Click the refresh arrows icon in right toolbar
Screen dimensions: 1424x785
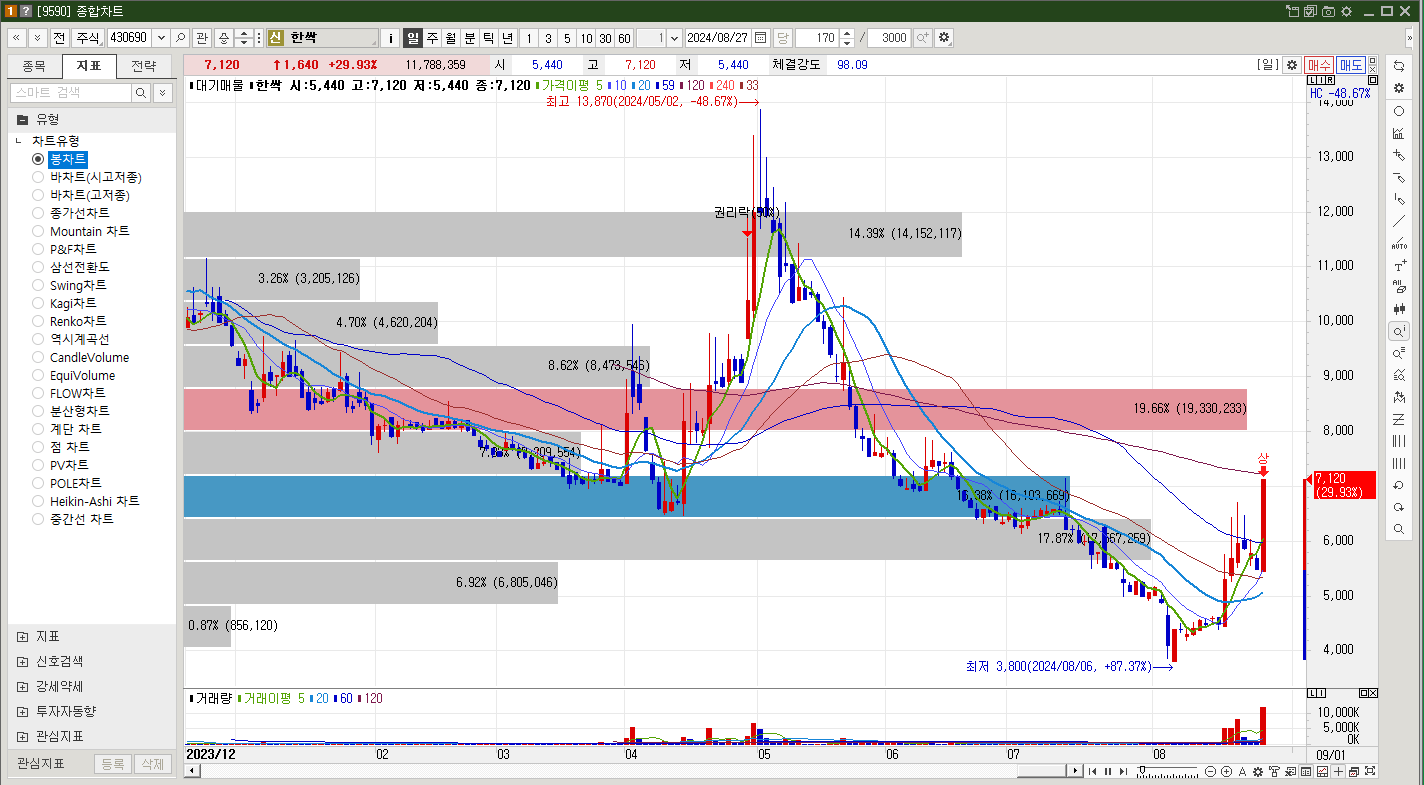pos(1399,65)
